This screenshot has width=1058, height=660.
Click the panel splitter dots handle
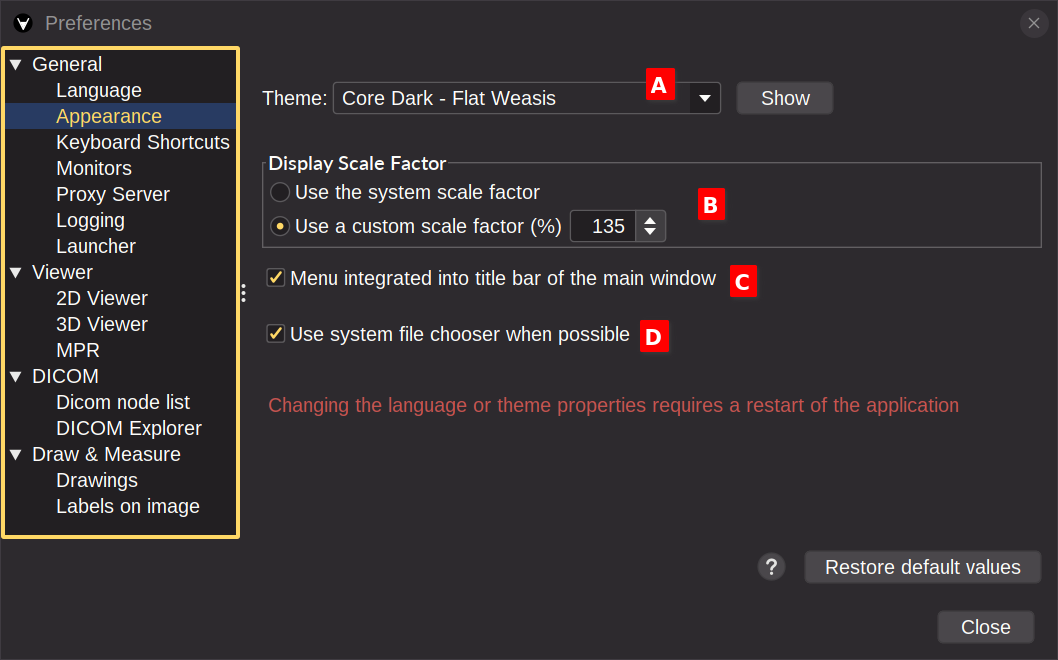pos(244,293)
